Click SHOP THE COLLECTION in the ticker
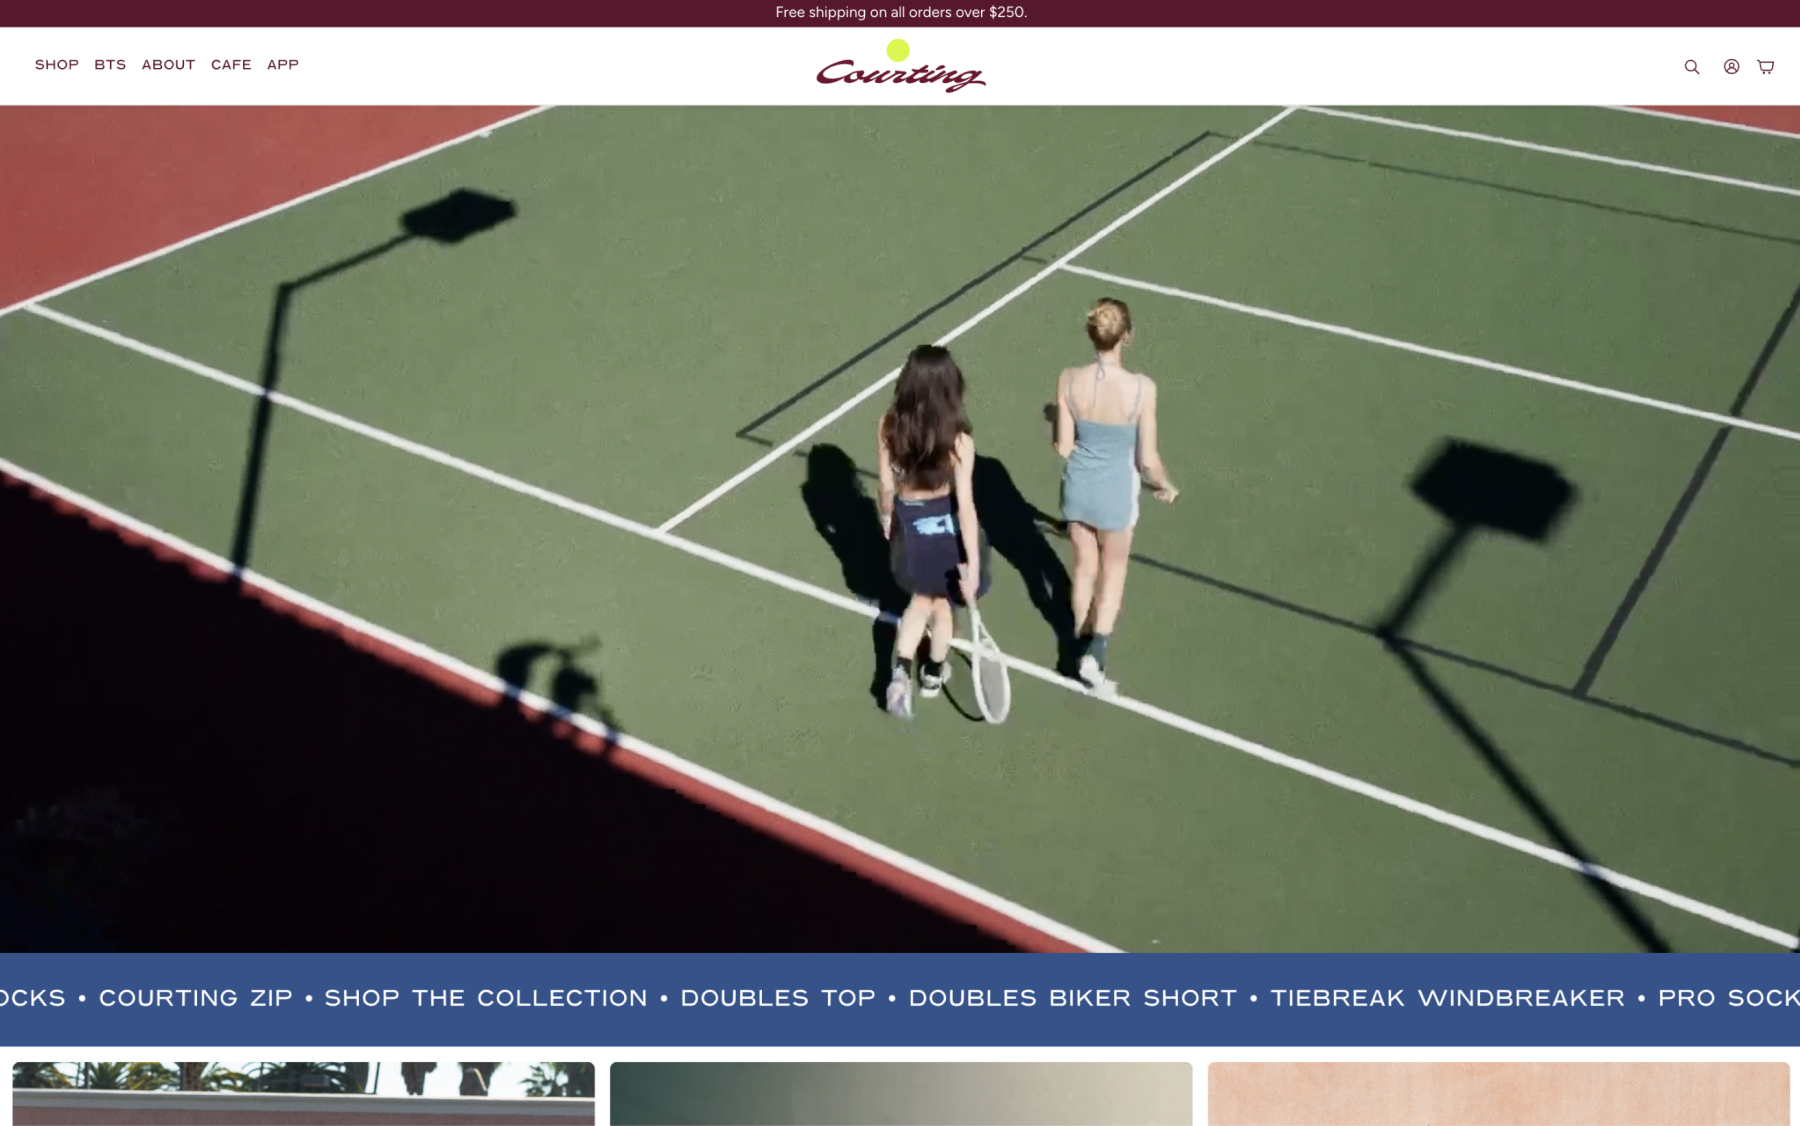1800x1126 pixels. click(x=486, y=998)
